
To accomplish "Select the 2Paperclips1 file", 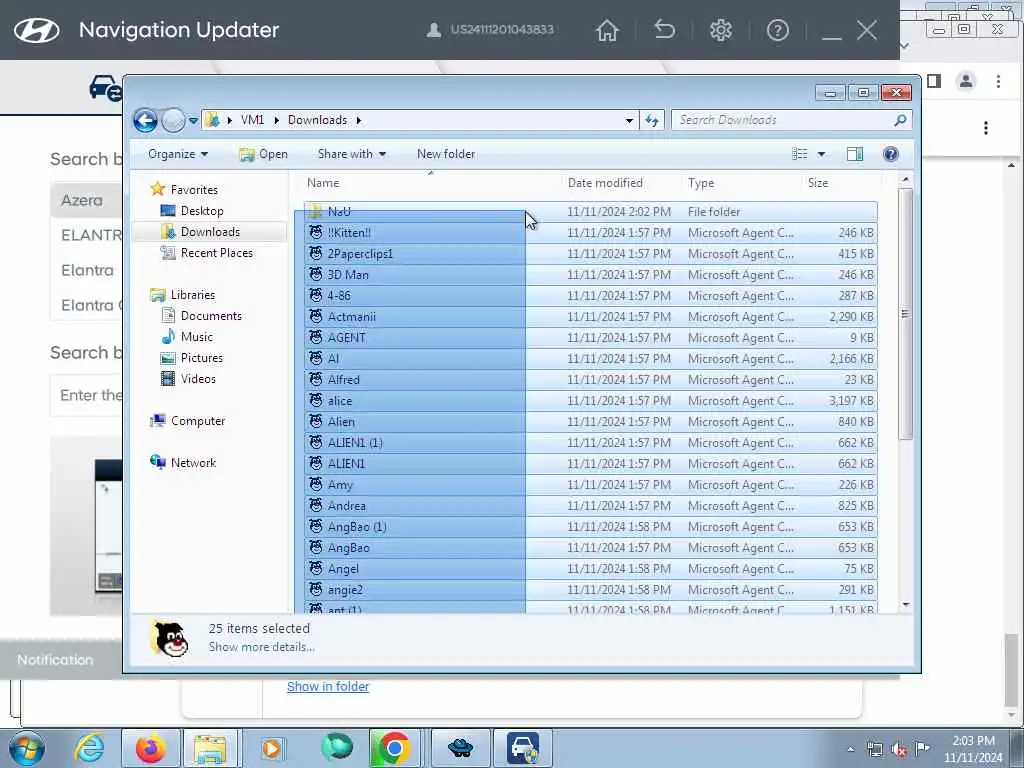I will pyautogui.click(x=590, y=254).
